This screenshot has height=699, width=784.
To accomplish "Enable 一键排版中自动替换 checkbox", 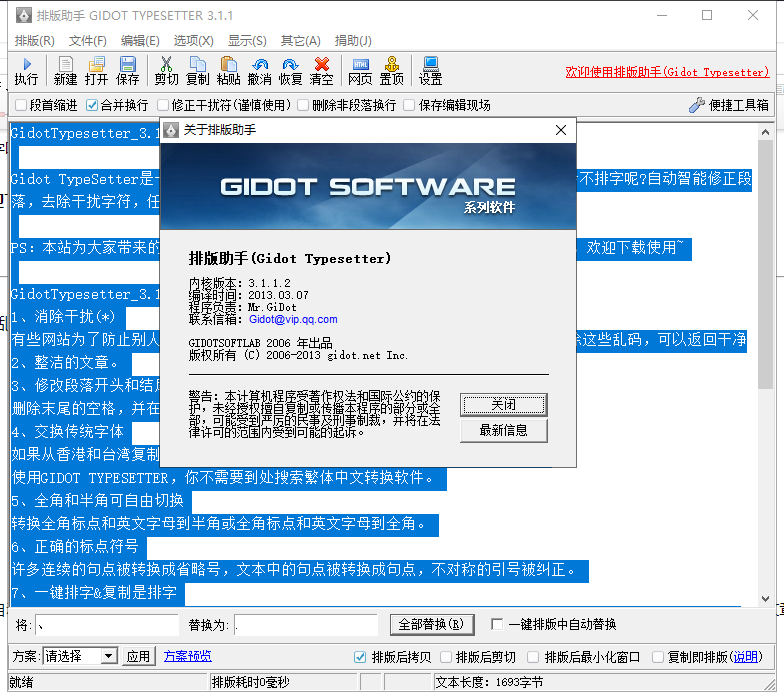I will point(497,624).
